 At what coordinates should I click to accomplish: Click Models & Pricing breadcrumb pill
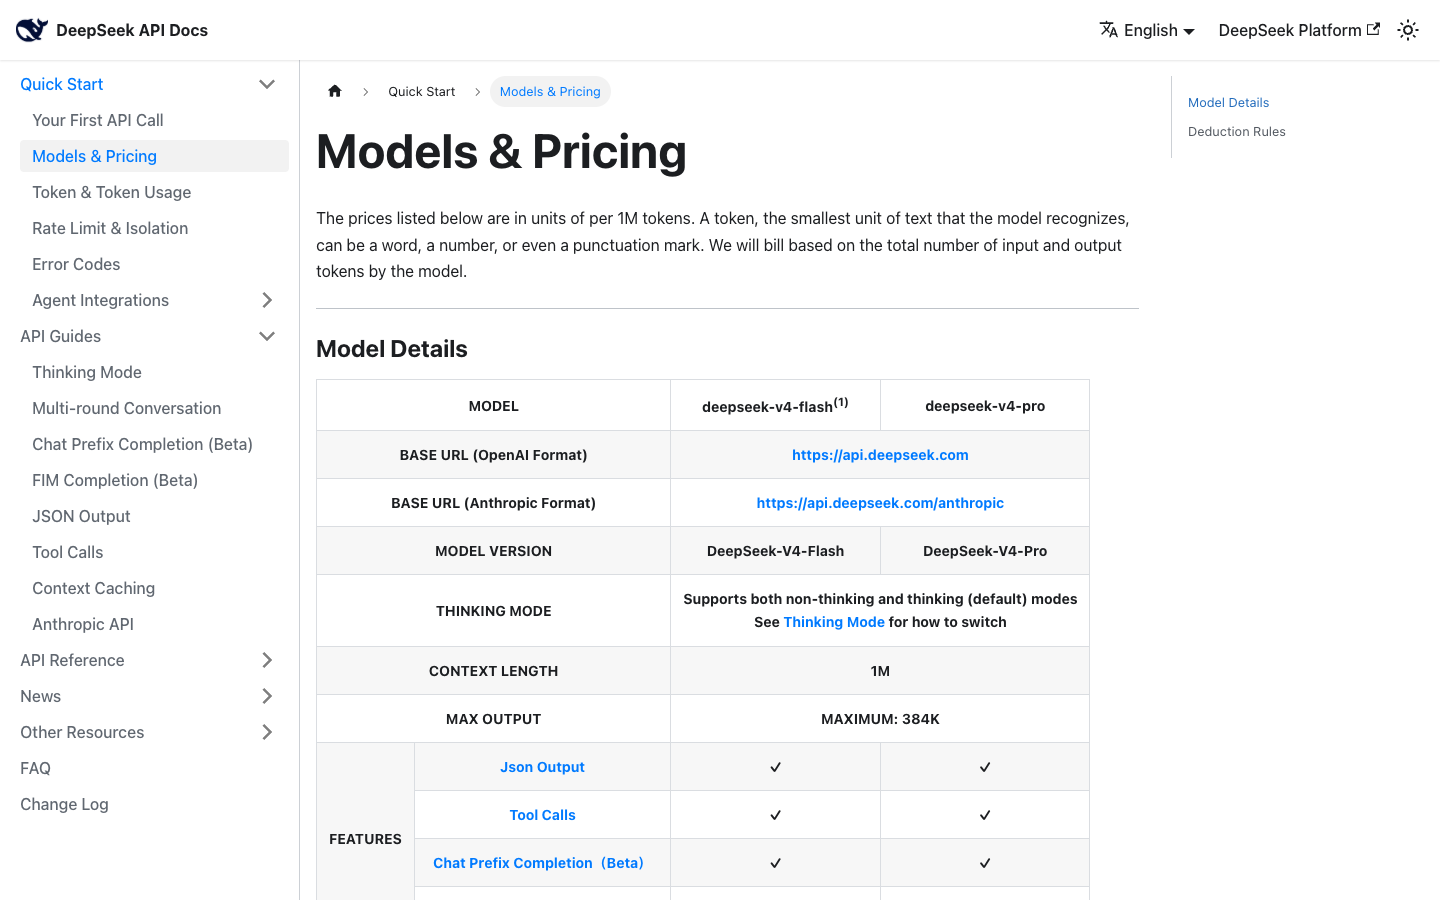550,91
